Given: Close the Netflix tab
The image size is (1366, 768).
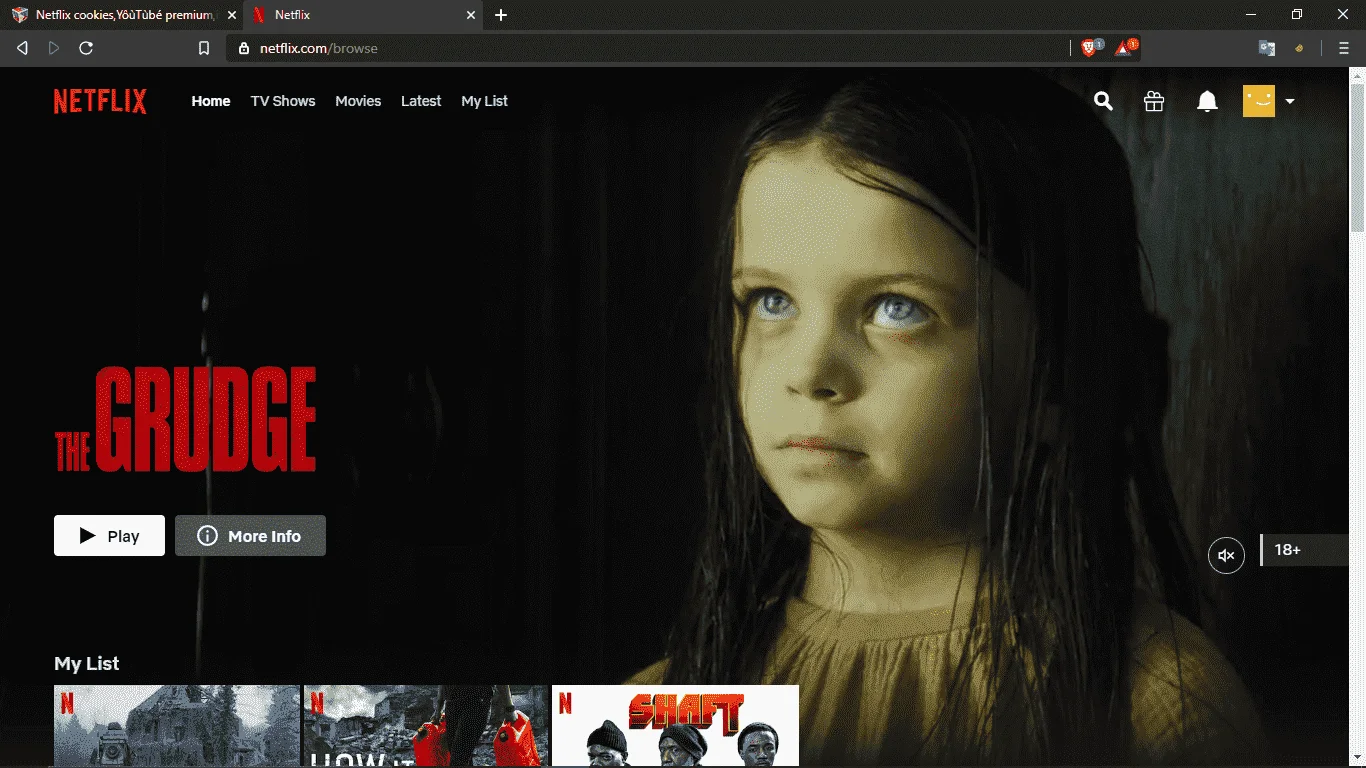Looking at the screenshot, I should coord(472,15).
